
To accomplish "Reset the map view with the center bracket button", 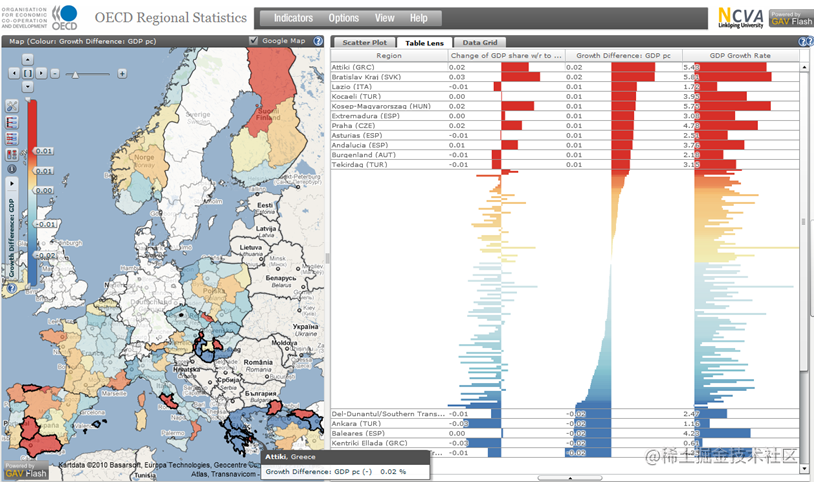I will pyautogui.click(x=28, y=73).
